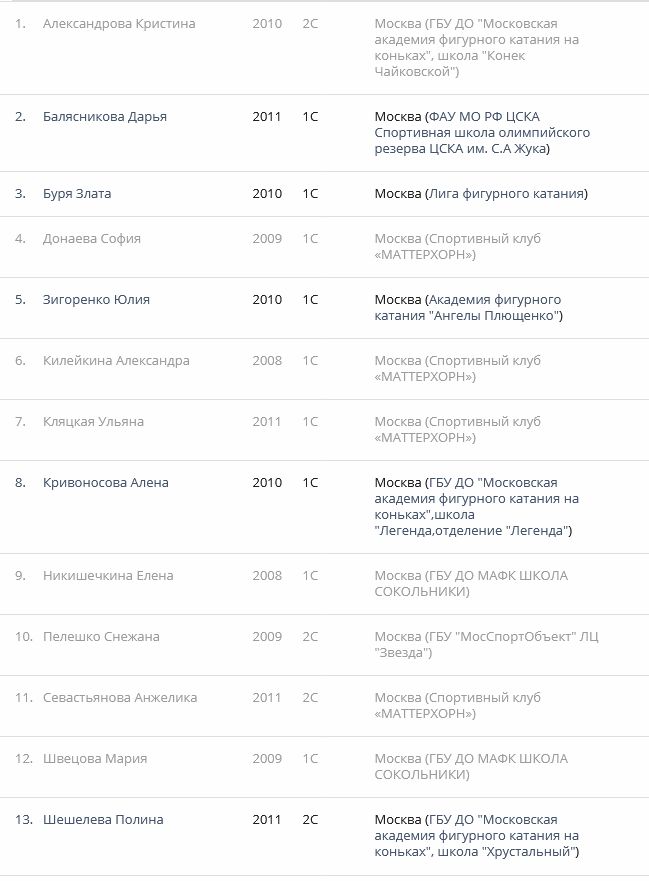This screenshot has height=881, width=649.
Task: Select birth year 2008 for Никишечкина
Action: coord(267,576)
